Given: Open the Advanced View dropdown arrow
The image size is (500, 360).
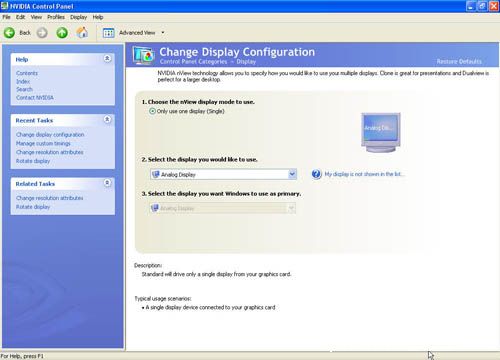Looking at the screenshot, I should [x=163, y=33].
